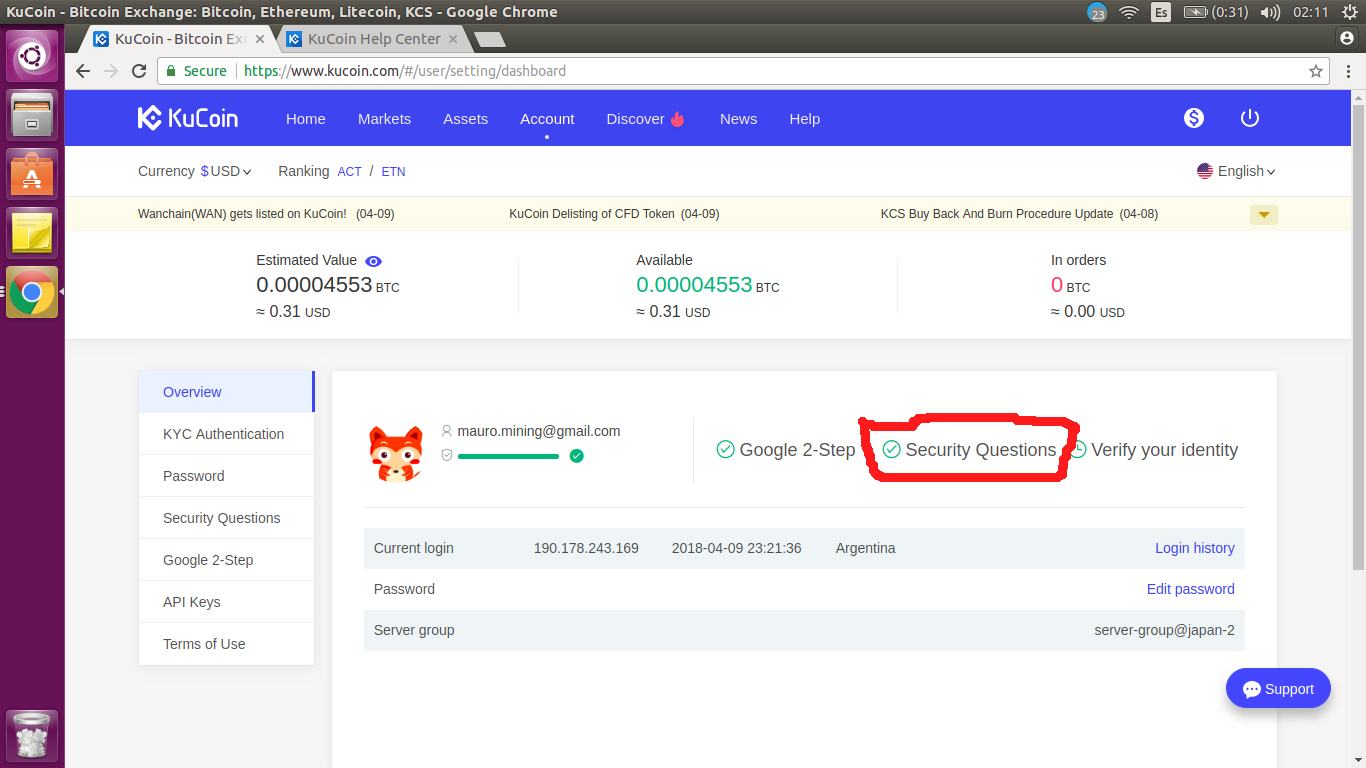Click ACT ranking link

[349, 172]
